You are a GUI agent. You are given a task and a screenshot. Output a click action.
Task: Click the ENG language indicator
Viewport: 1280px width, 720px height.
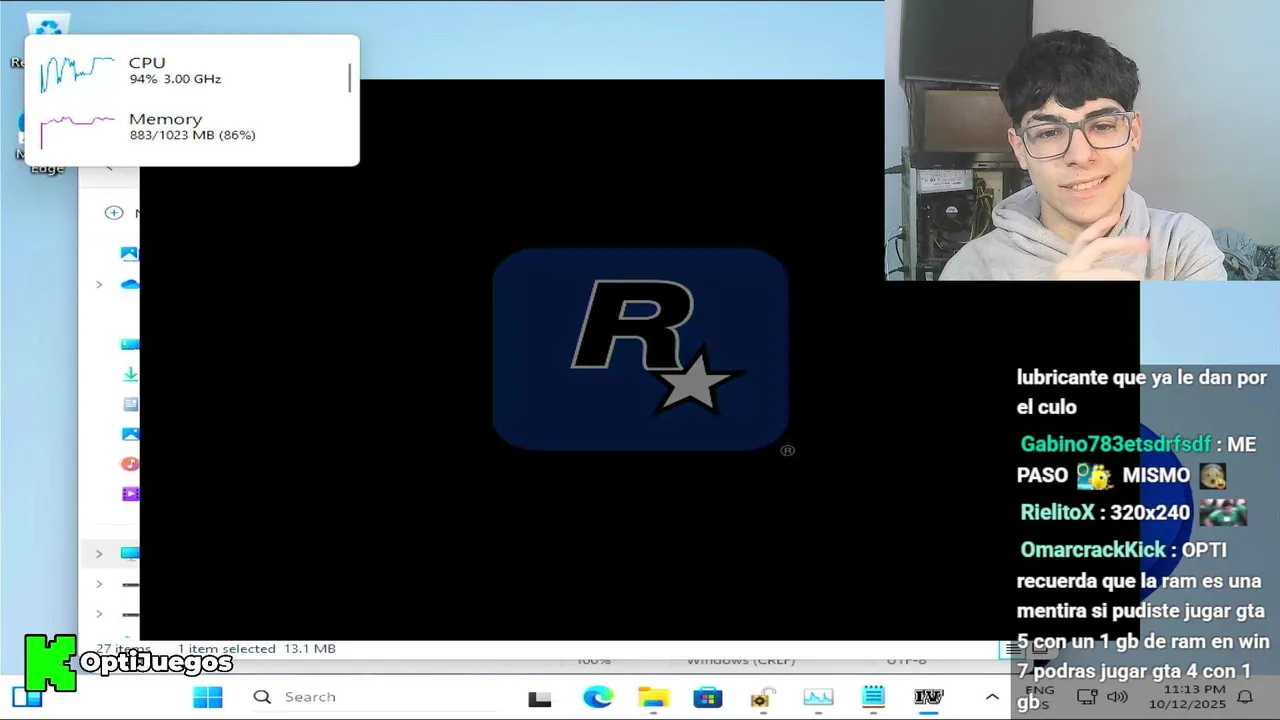click(x=1040, y=691)
